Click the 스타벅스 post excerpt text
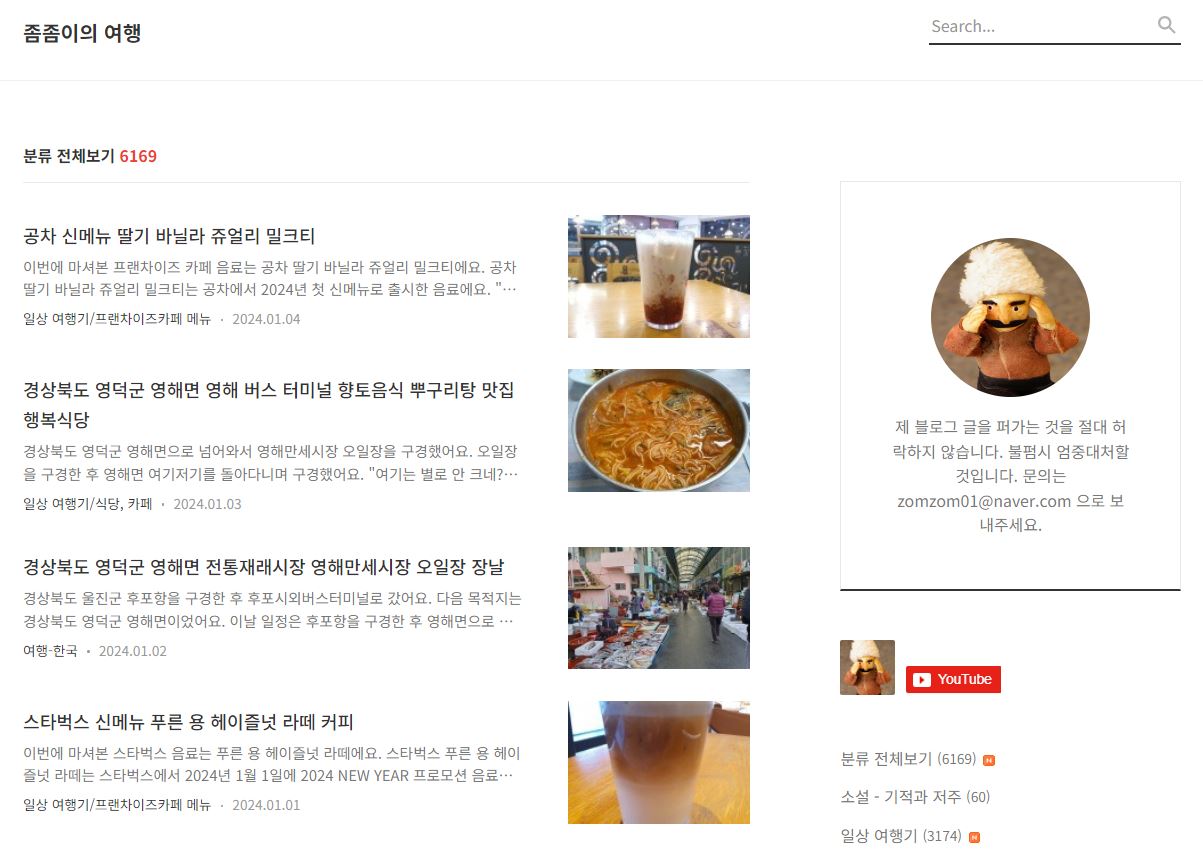The image size is (1203, 855). coord(272,764)
